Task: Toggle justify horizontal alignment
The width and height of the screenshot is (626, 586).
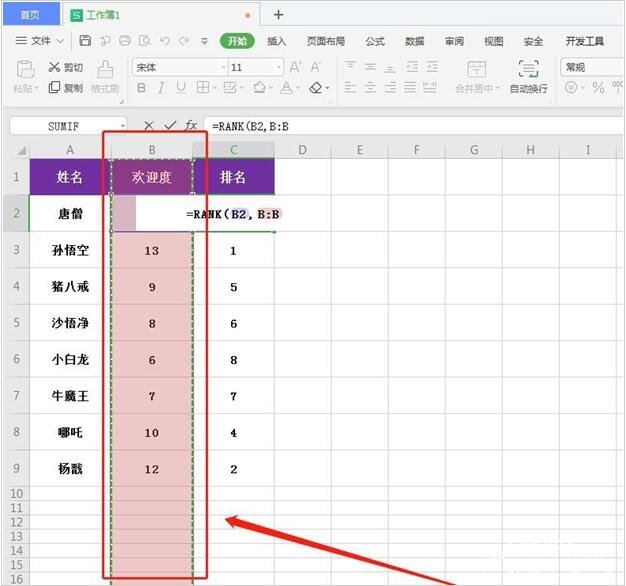Action: 410,87
